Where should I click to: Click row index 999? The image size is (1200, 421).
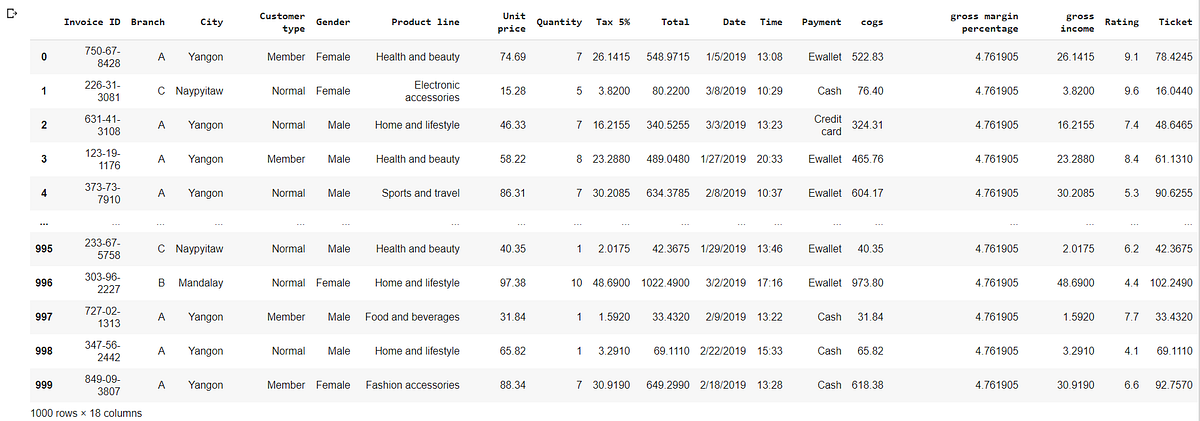tap(43, 385)
